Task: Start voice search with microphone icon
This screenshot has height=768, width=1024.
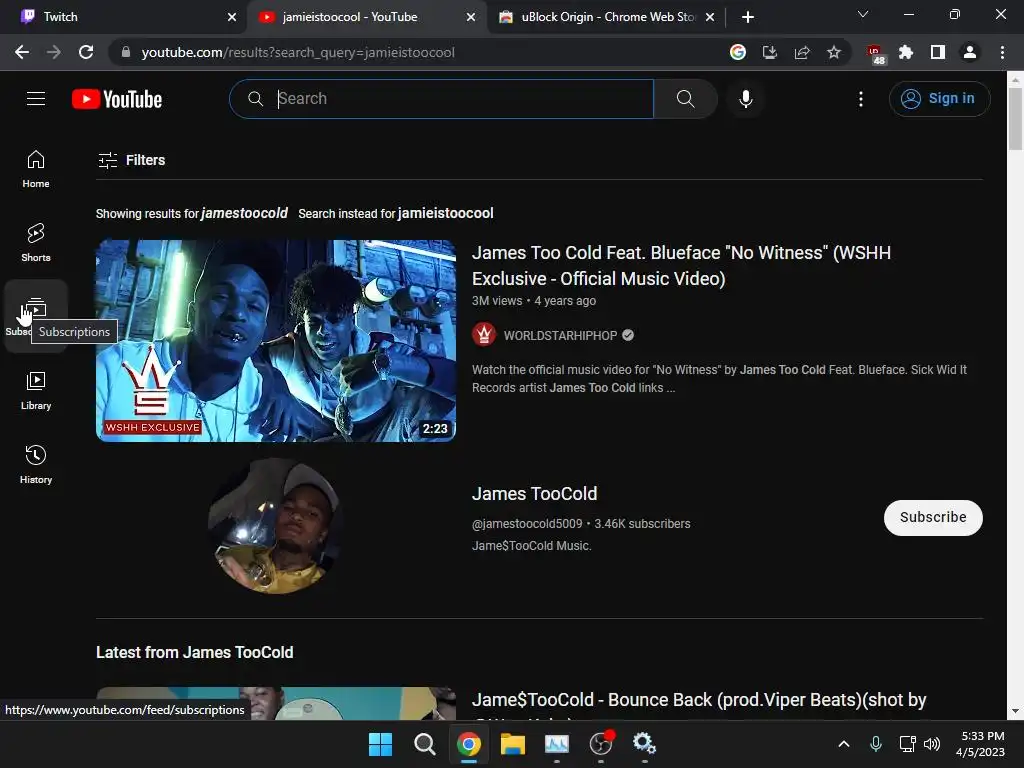Action: (745, 99)
